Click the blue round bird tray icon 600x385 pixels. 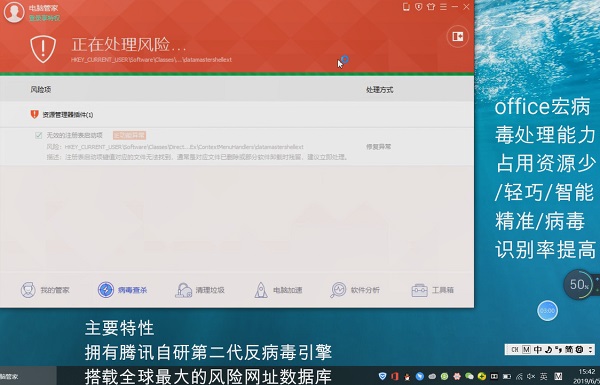420,377
